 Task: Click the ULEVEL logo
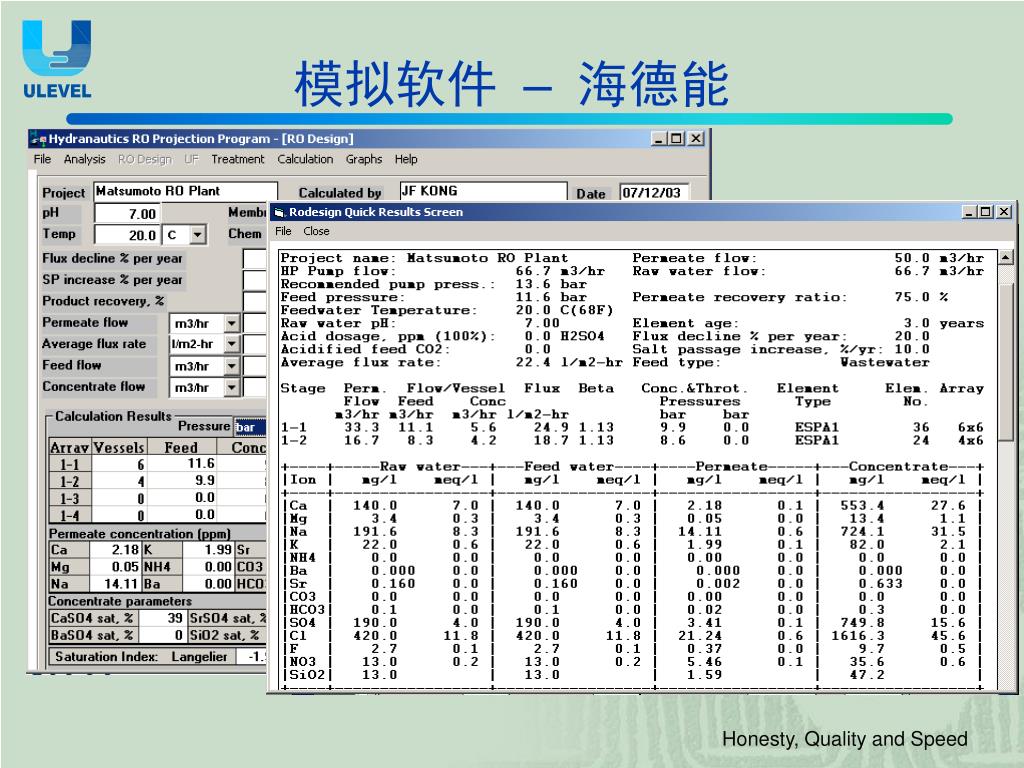click(57, 59)
